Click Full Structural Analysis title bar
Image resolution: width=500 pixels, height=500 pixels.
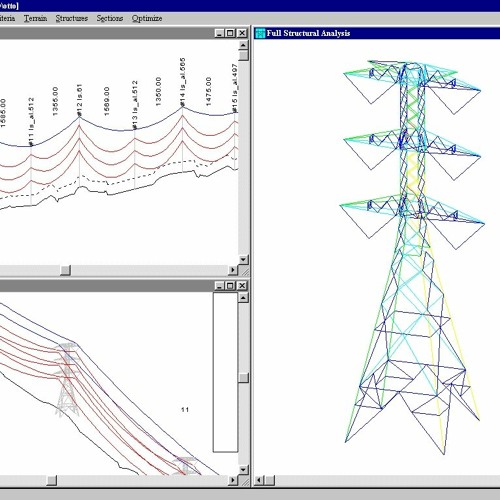point(377,33)
